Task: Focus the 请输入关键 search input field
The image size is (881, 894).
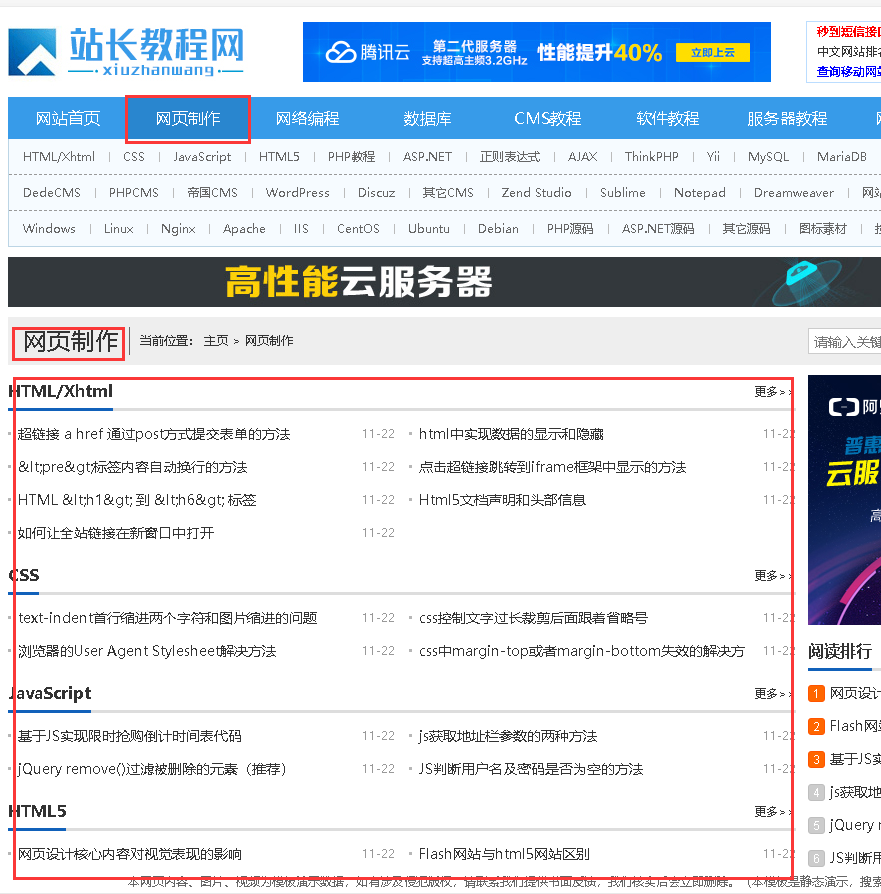Action: (845, 342)
